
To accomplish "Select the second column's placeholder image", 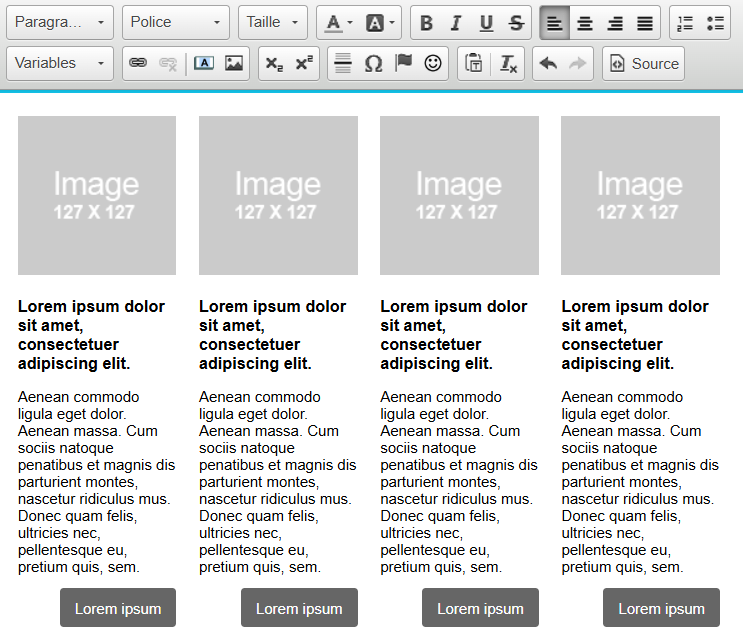I will pyautogui.click(x=278, y=195).
